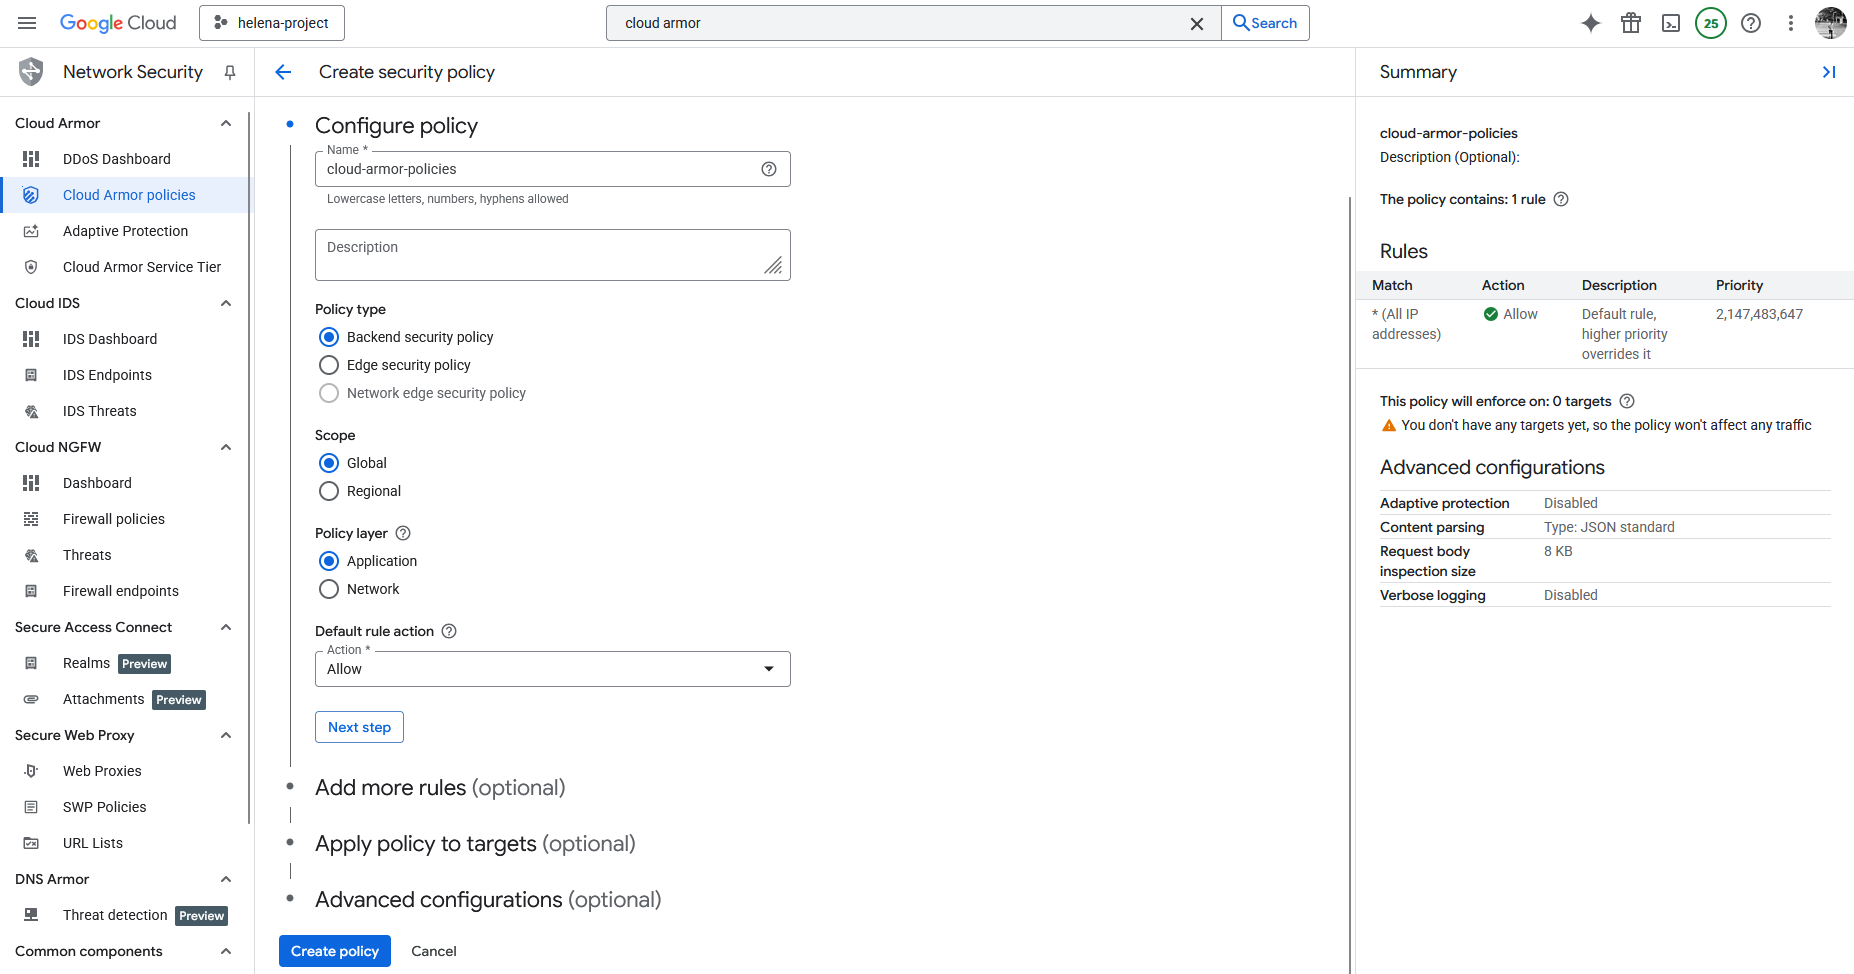Choose Regional scope

(x=329, y=491)
